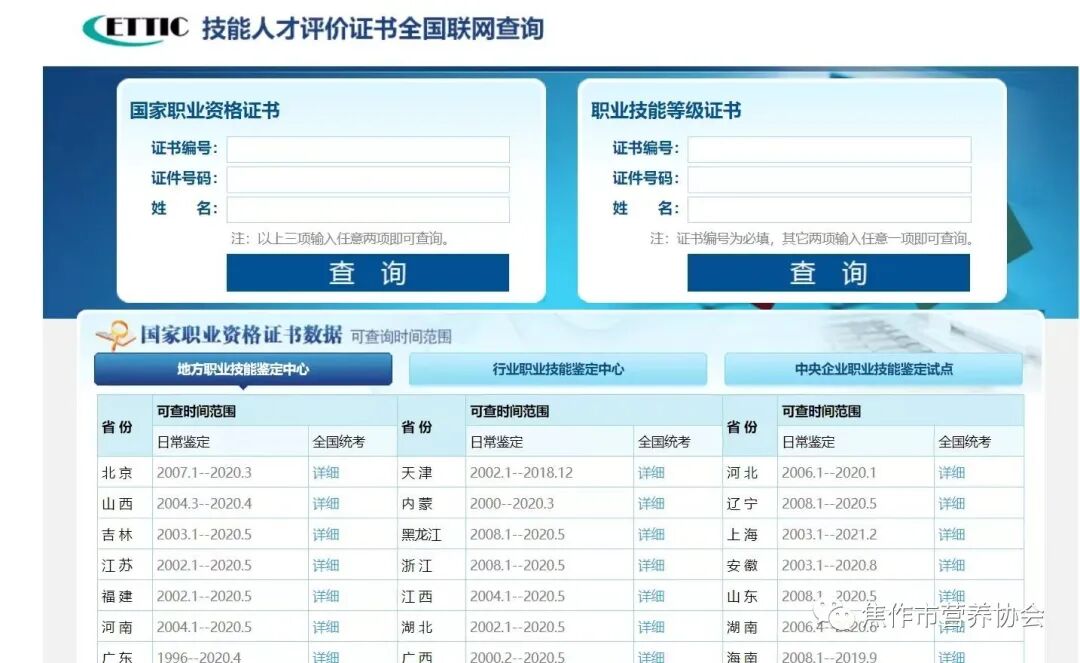Click 河北 date range 2006.1--2020.1
1080x663 pixels.
click(x=829, y=473)
